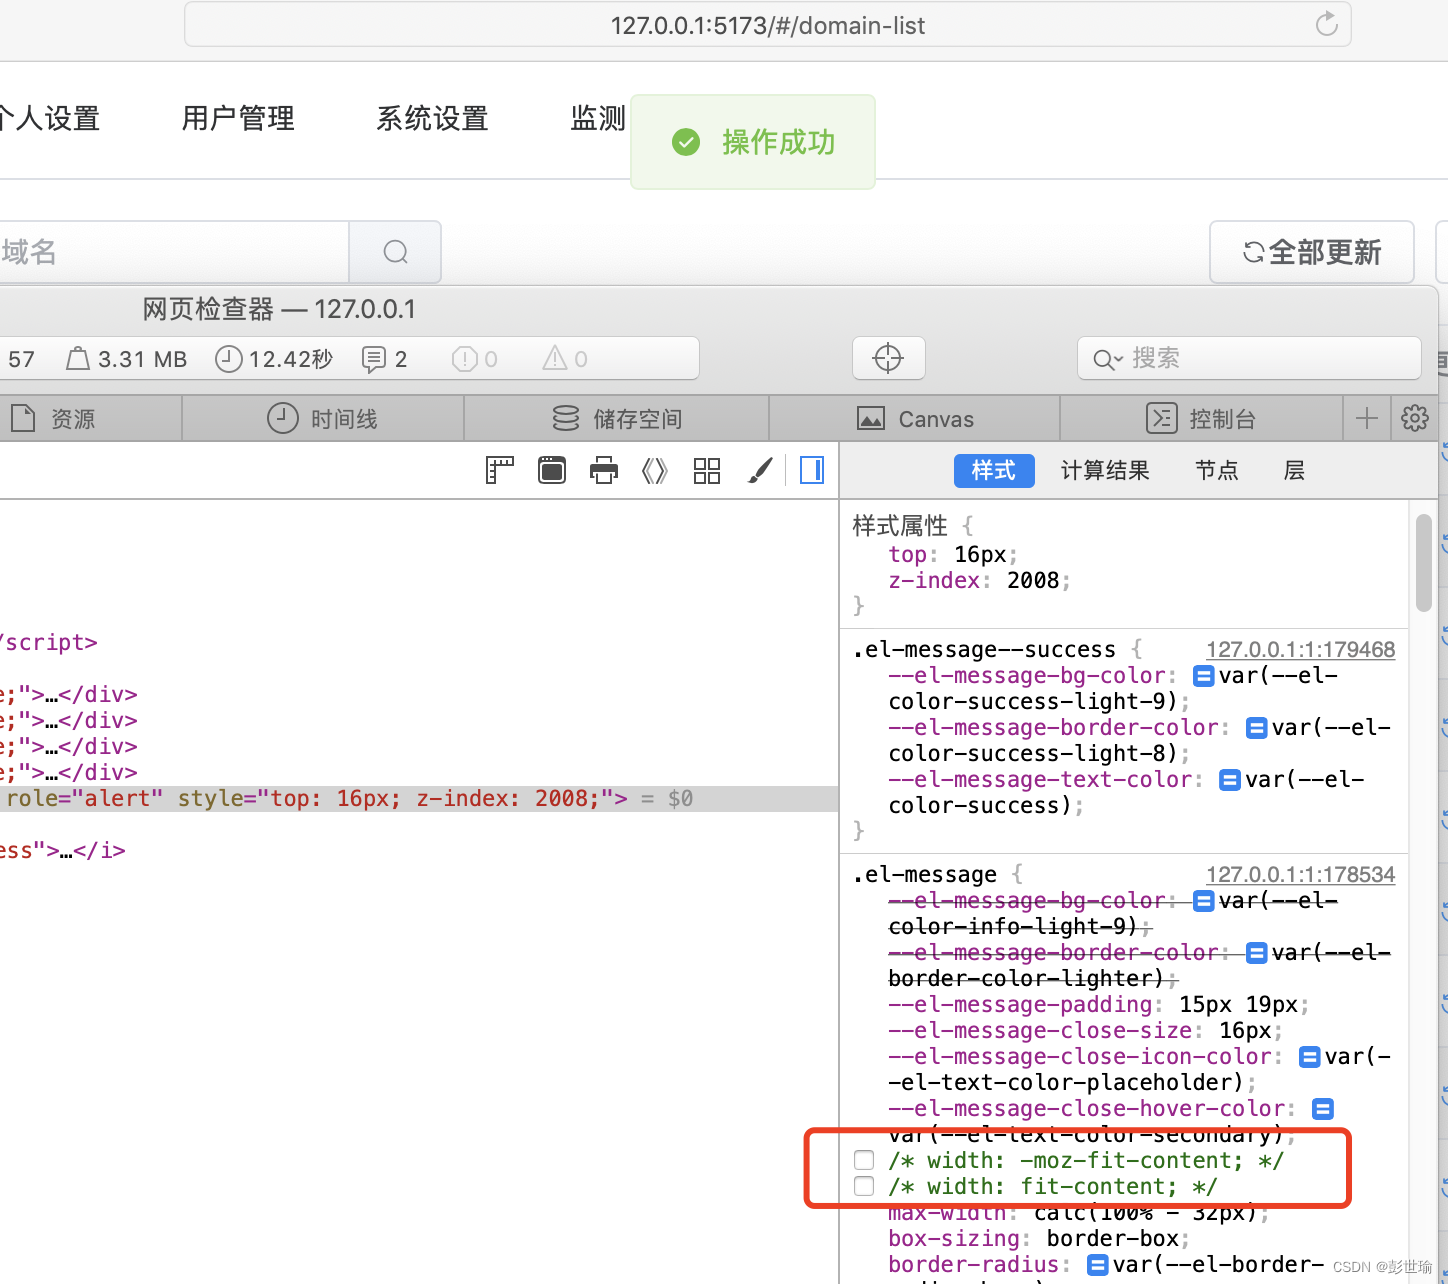The image size is (1448, 1284).
Task: Switch to the 控制台 tab
Action: (1201, 419)
